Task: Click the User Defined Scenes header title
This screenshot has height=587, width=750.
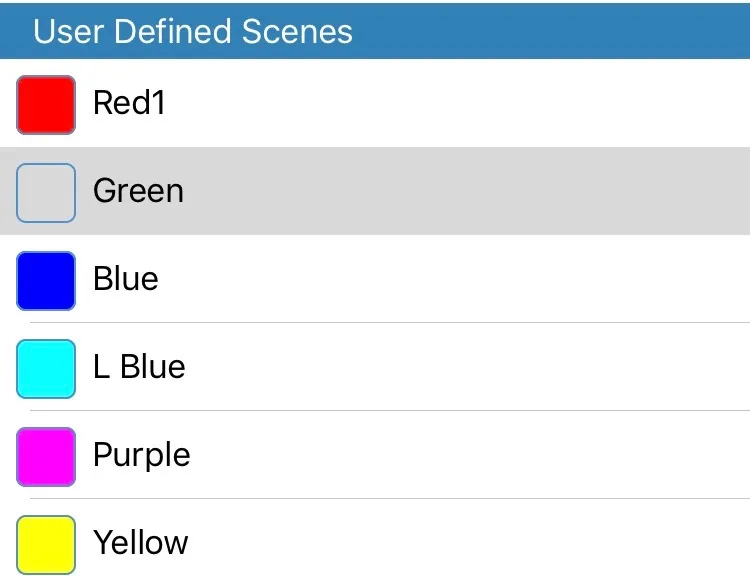Action: (193, 31)
